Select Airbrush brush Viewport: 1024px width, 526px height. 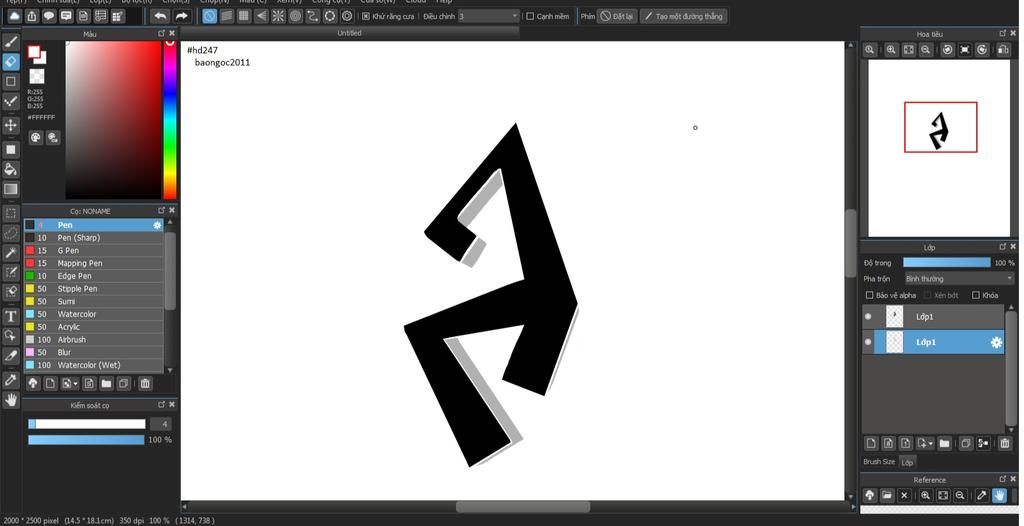[93, 340]
